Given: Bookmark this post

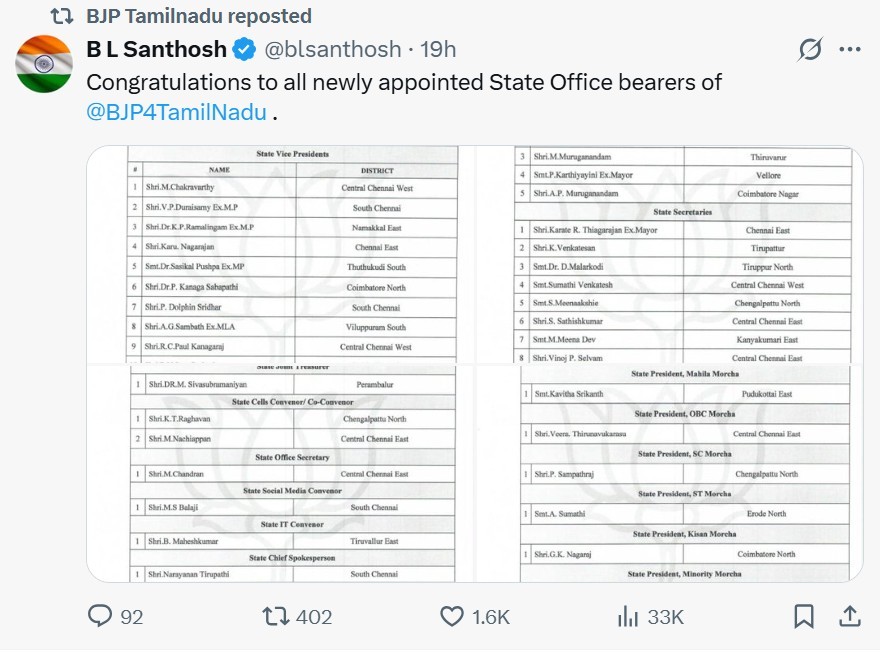Looking at the screenshot, I should point(803,616).
